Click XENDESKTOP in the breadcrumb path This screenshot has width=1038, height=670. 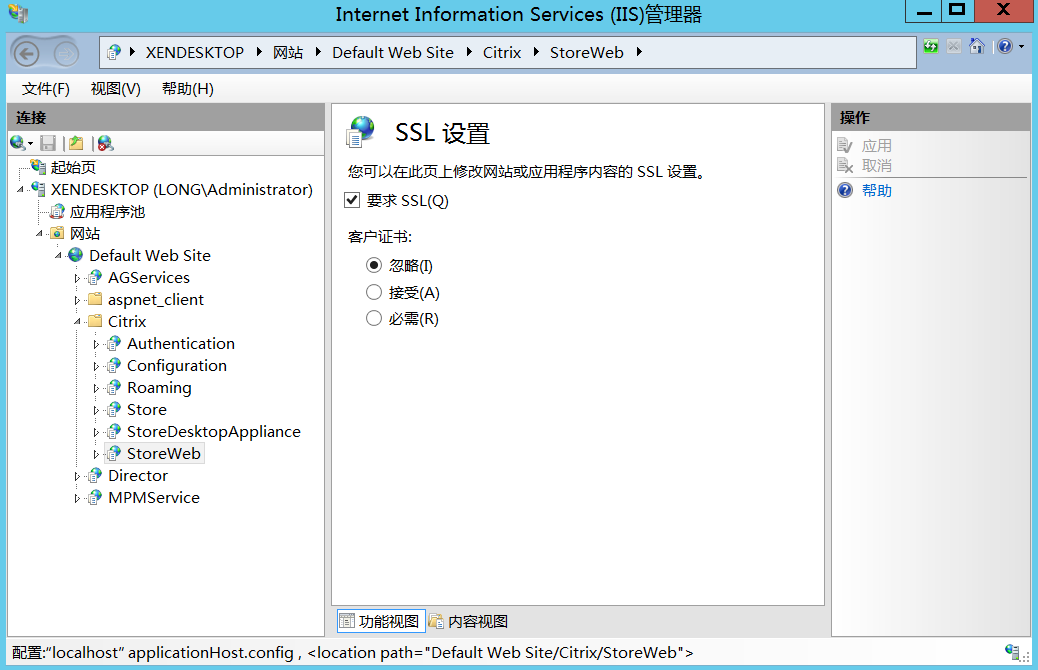[x=195, y=52]
